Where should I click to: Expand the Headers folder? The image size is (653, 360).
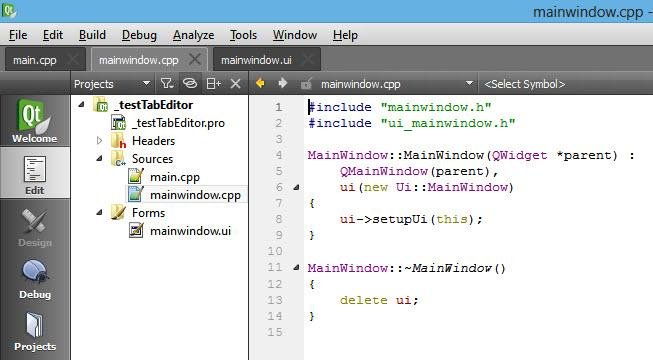click(x=100, y=140)
